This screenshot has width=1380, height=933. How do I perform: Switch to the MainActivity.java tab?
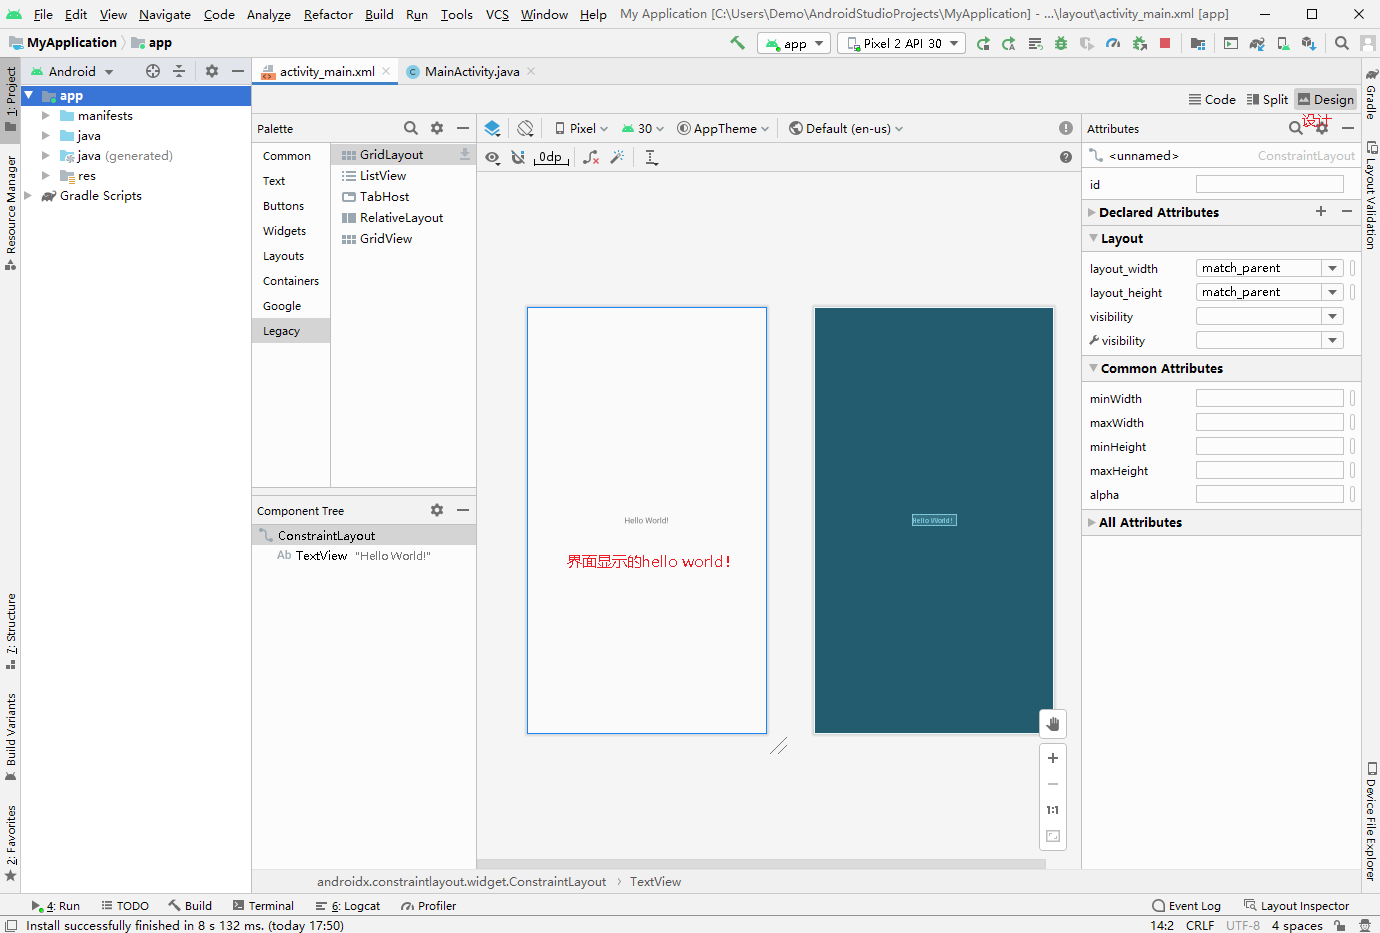click(471, 71)
